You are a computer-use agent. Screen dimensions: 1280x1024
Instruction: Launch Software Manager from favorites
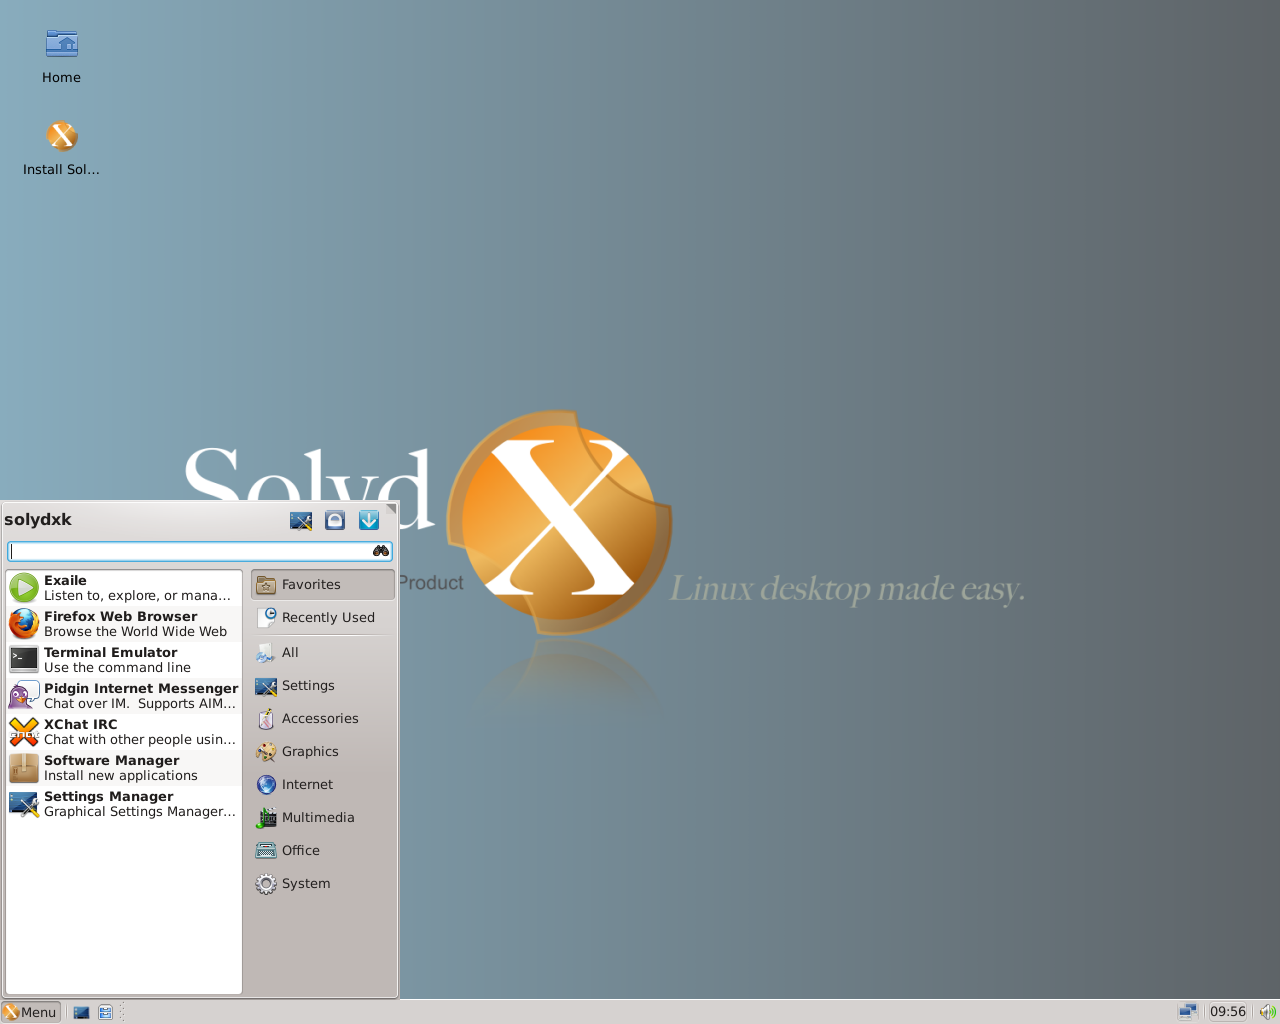(x=124, y=768)
